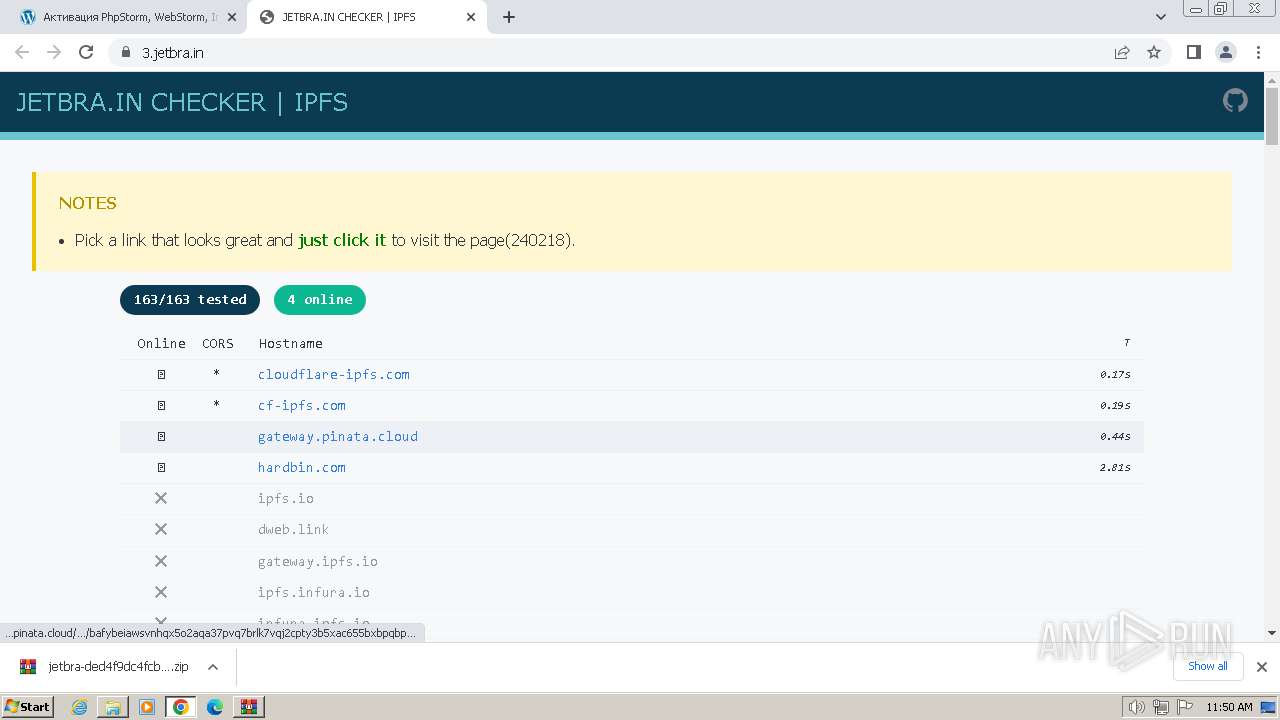Click the WinRAR zip icon in downloads bar
This screenshot has height=720, width=1280.
(x=28, y=666)
